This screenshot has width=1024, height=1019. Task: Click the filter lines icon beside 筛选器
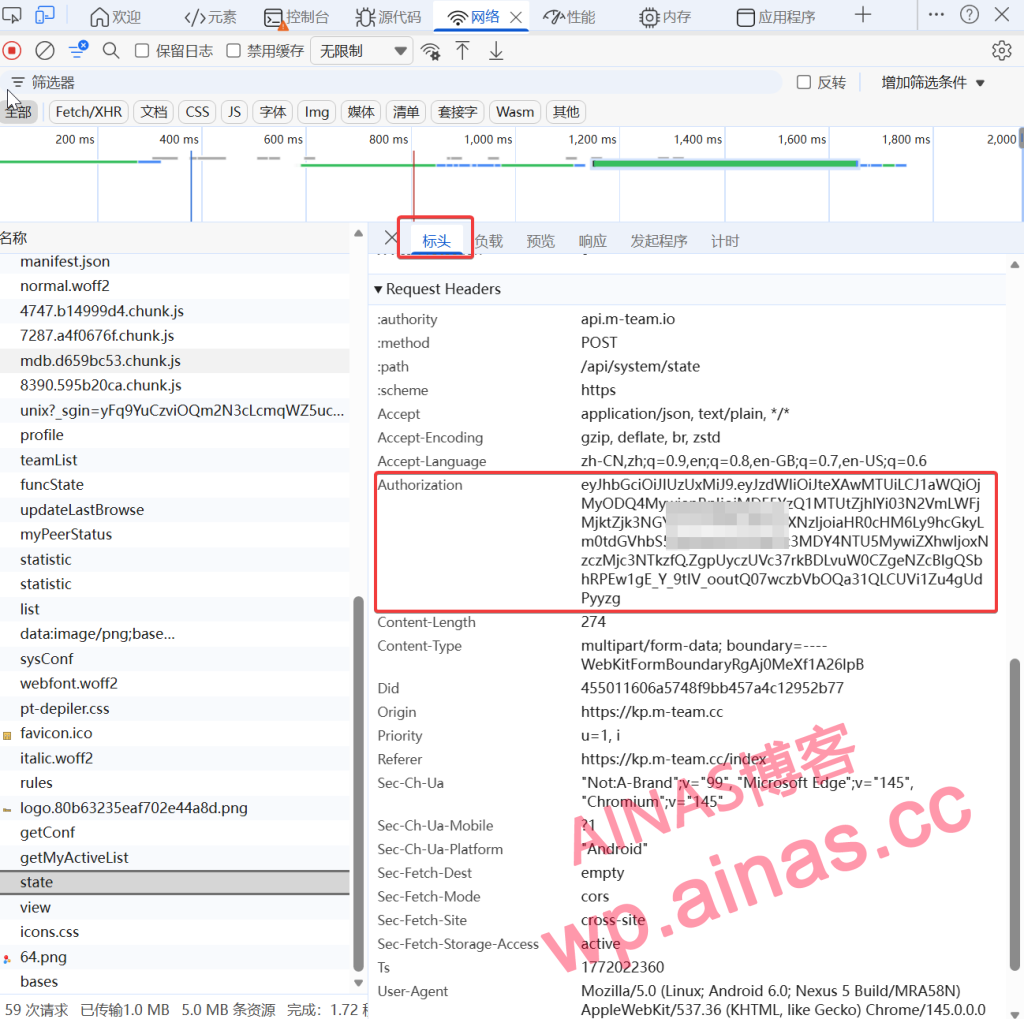coord(18,82)
